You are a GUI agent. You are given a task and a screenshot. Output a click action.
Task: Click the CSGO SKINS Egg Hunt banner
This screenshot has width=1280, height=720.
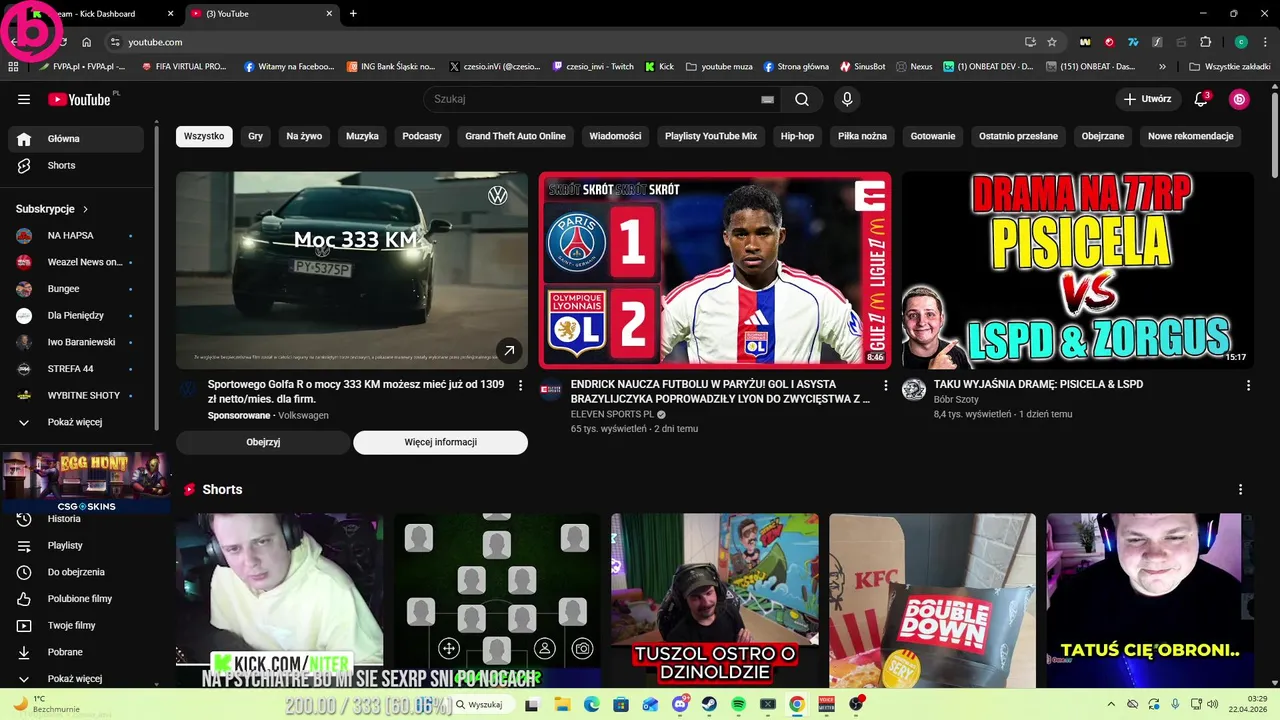[84, 482]
